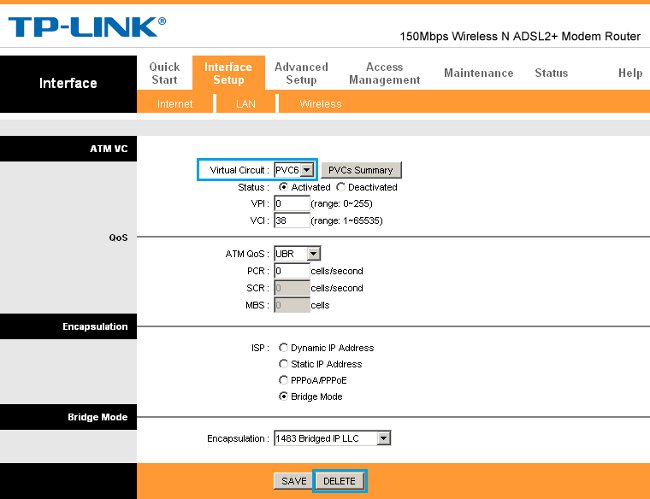Open the Status tab
This screenshot has height=499, width=650.
[551, 73]
